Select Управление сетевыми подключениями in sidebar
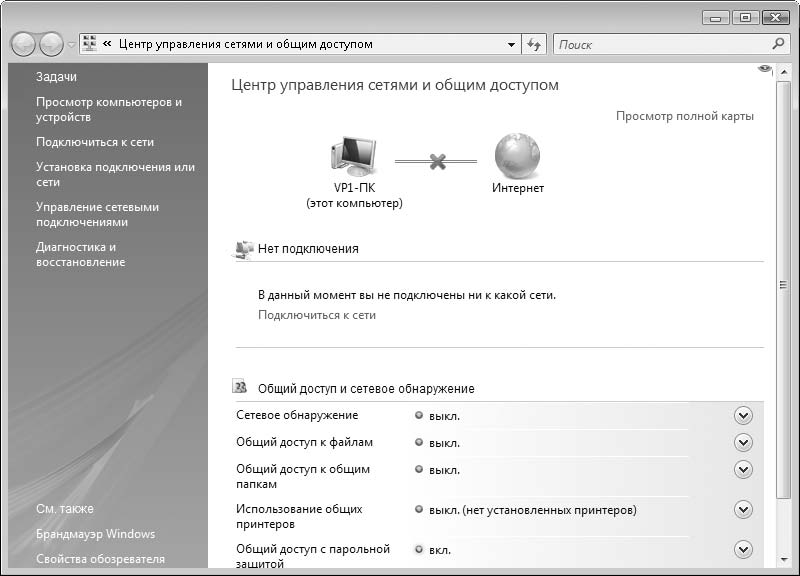Screen dimensions: 800x576 coord(97,215)
